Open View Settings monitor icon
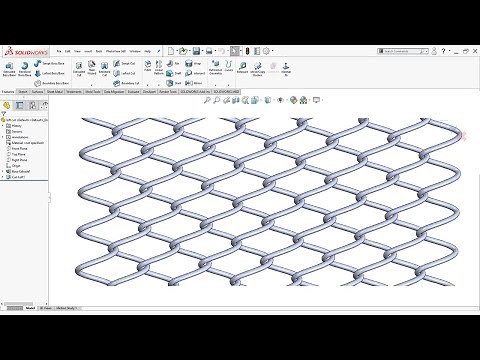The width and height of the screenshot is (480, 360). pyautogui.click(x=316, y=100)
